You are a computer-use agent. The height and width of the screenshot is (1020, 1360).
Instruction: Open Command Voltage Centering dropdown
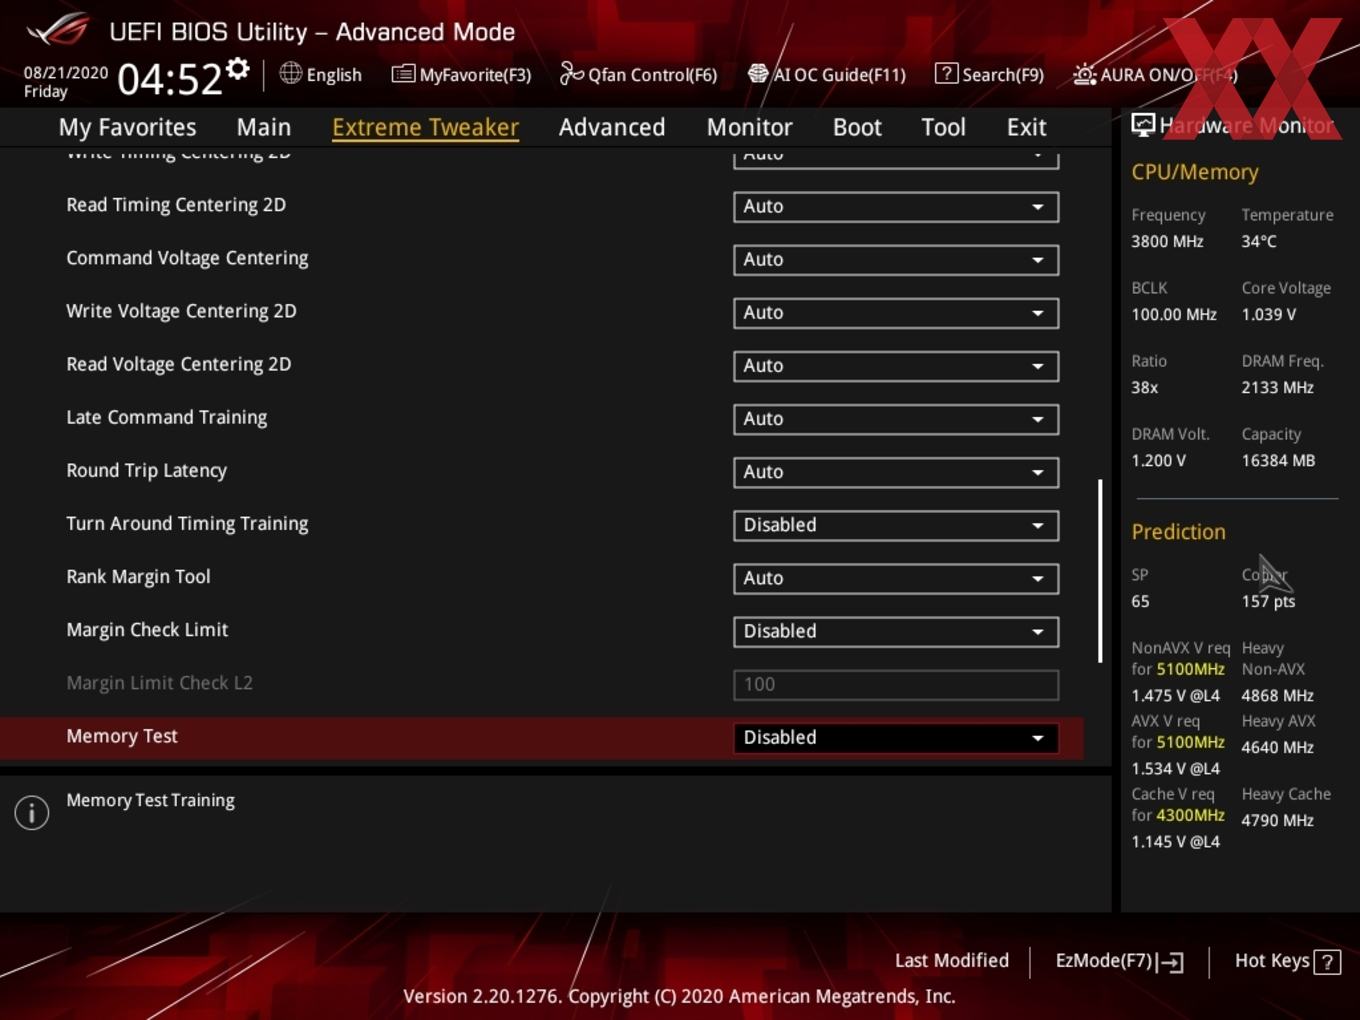tap(896, 260)
